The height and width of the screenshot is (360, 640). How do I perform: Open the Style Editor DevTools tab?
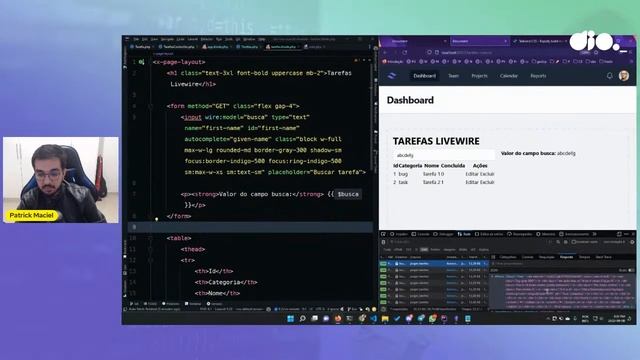(x=489, y=234)
